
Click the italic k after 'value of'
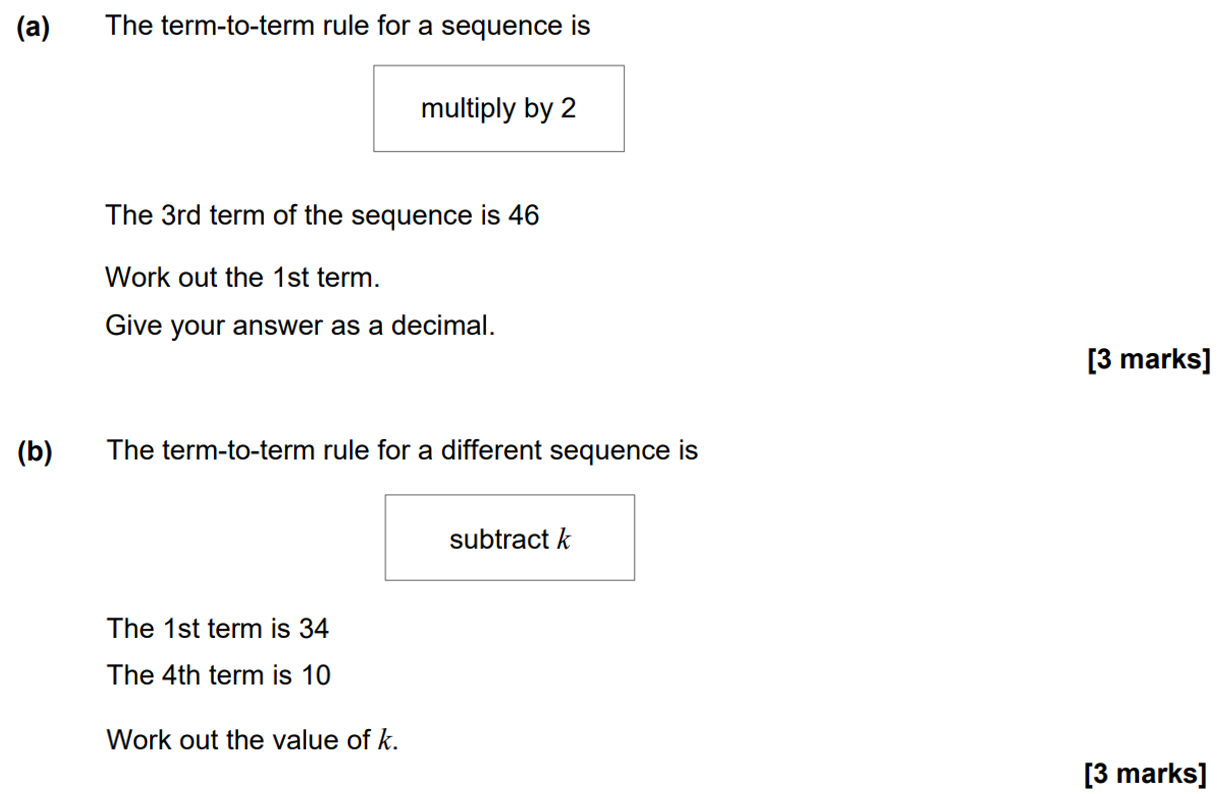click(x=385, y=741)
